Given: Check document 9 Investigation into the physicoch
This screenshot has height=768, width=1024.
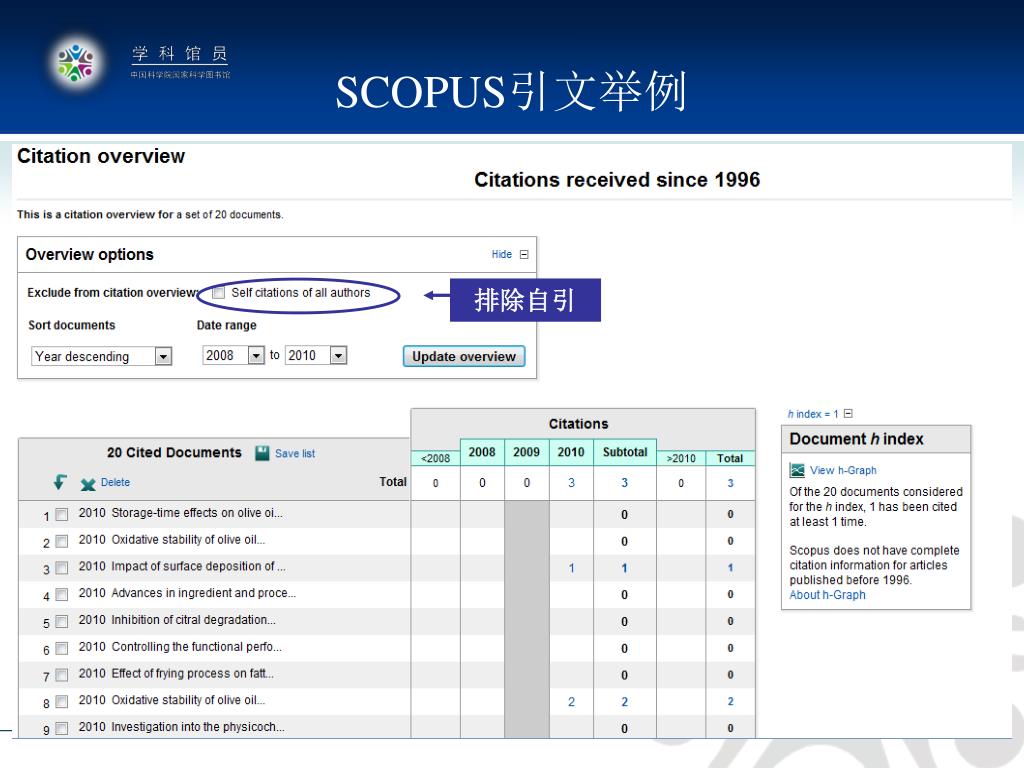Looking at the screenshot, I should 61,729.
